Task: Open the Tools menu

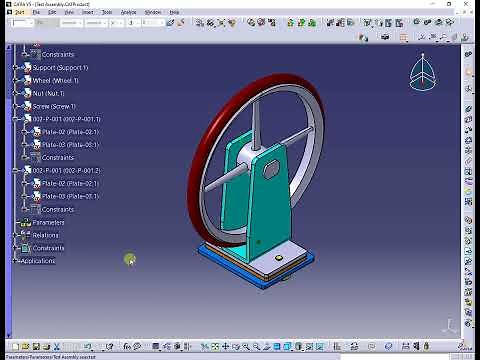Action: tap(107, 12)
